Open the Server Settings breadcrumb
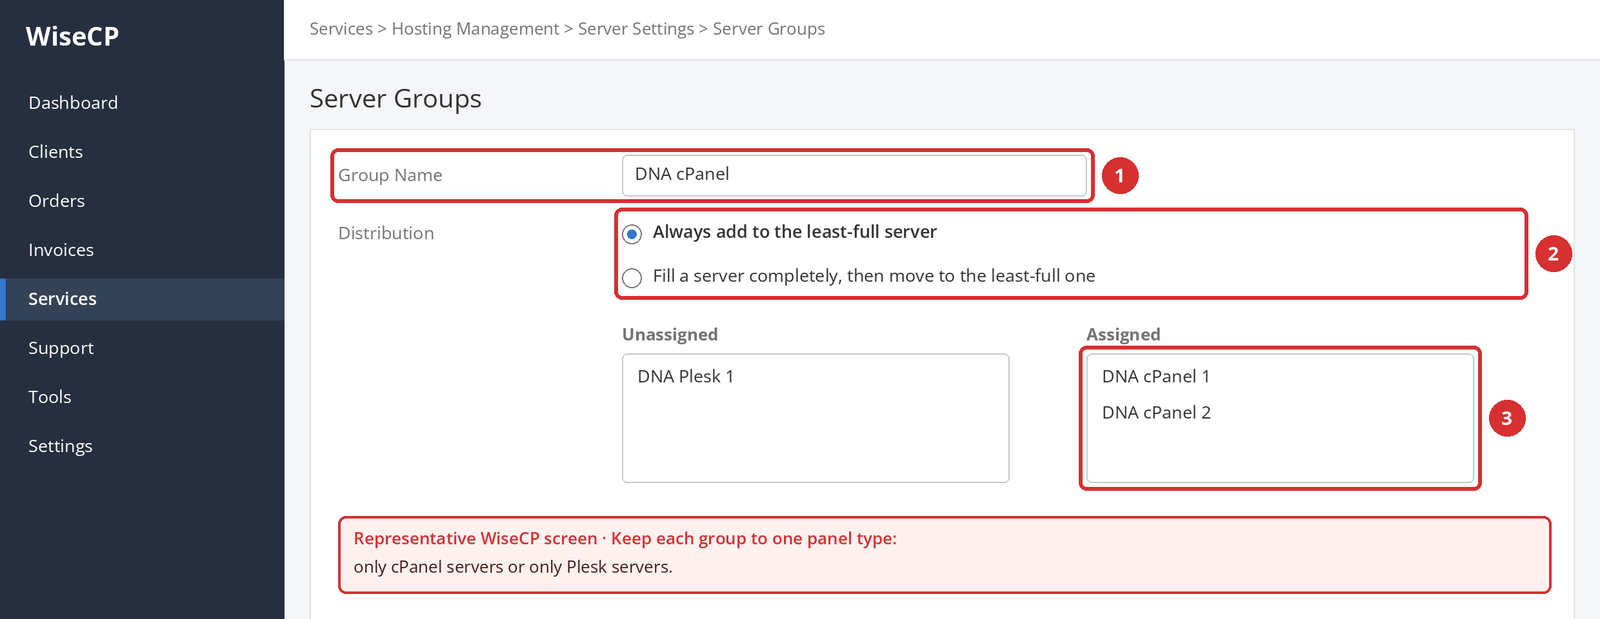The height and width of the screenshot is (619, 1600). coord(636,29)
